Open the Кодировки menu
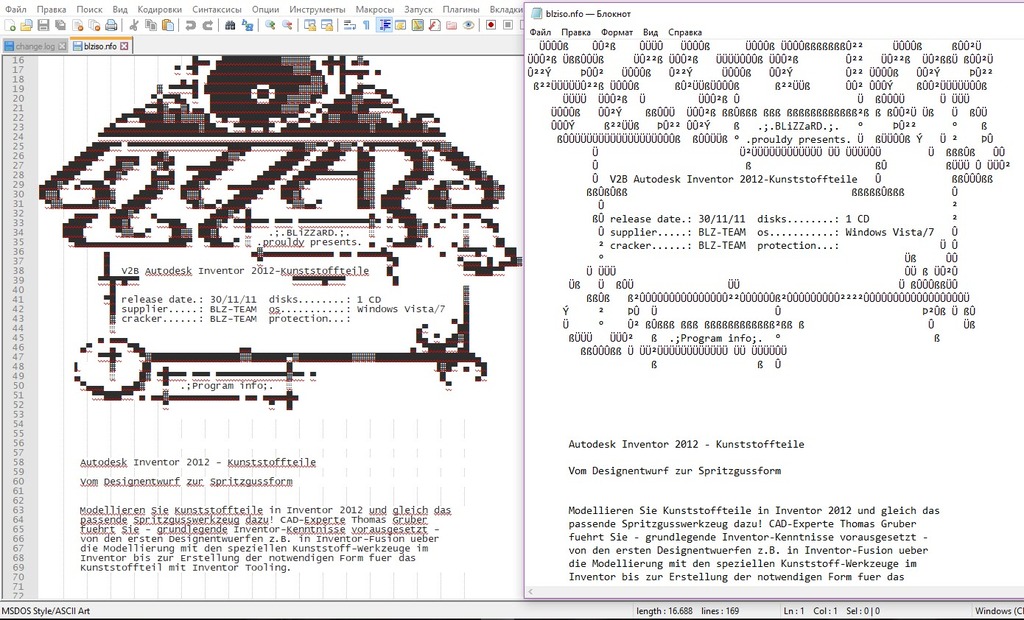Screen dimensions: 1024x620 [x=160, y=9]
